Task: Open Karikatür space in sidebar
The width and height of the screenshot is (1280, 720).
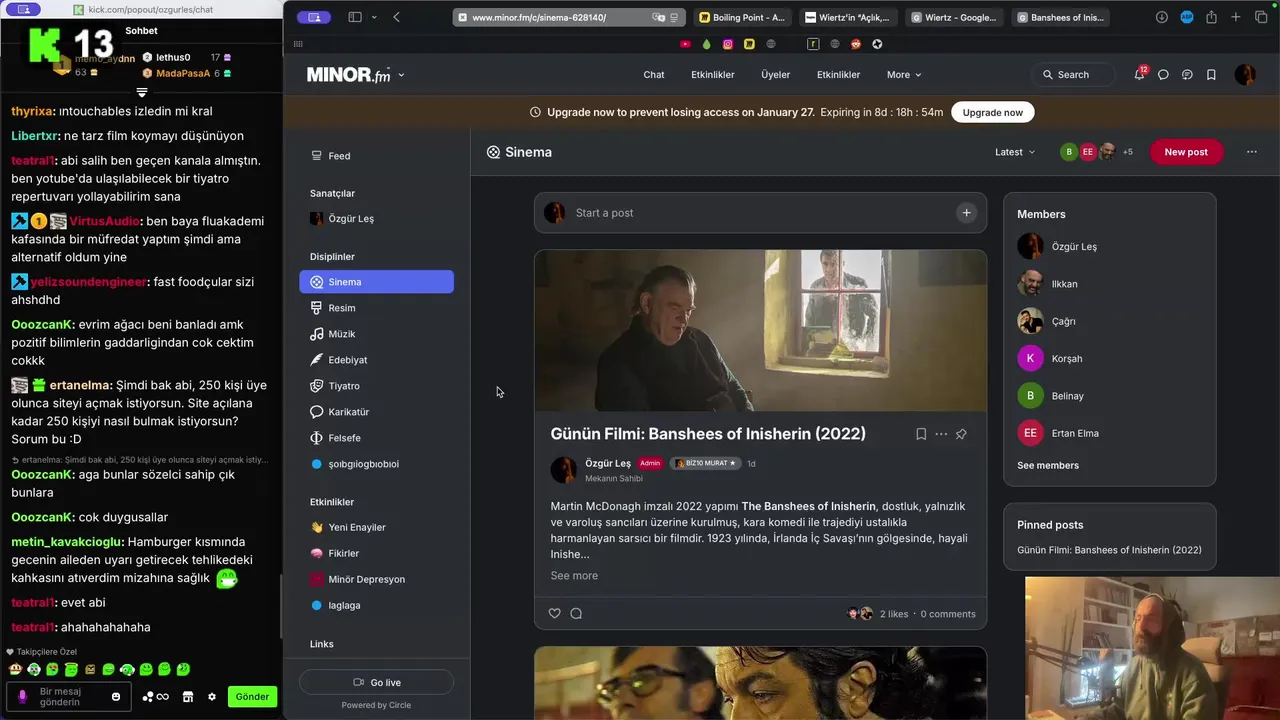Action: pos(376,412)
